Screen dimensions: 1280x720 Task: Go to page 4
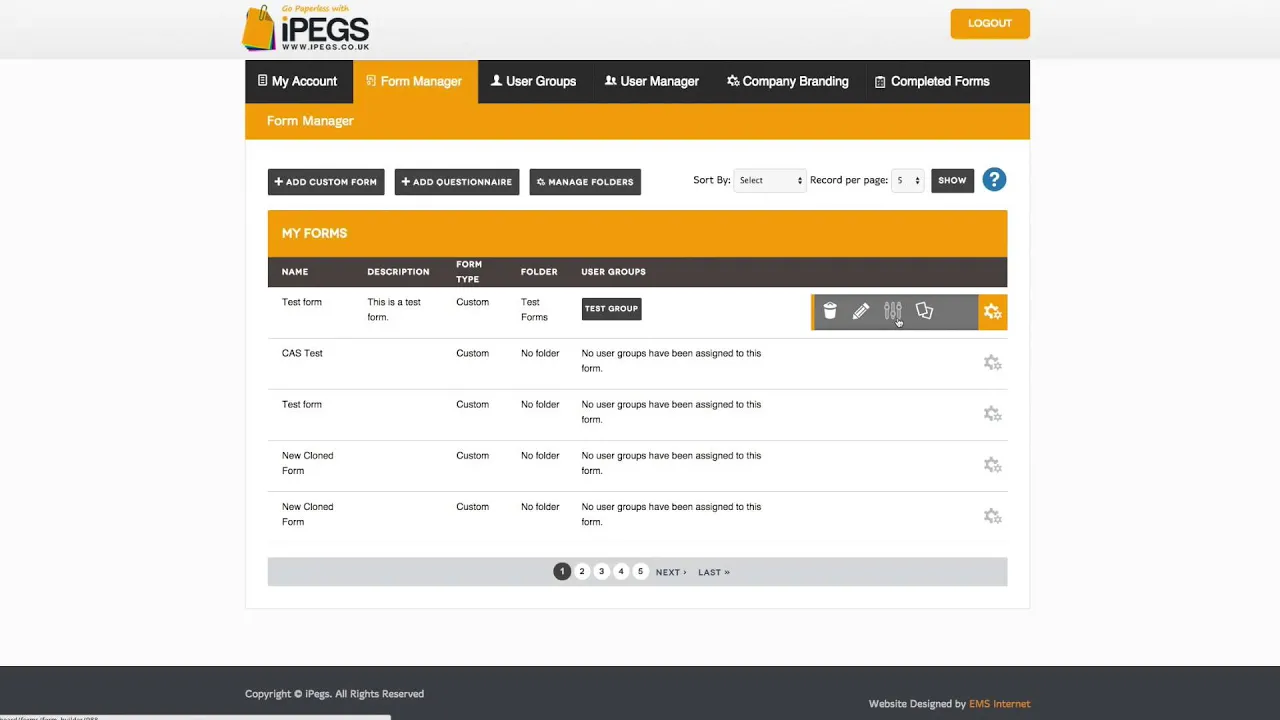[x=621, y=572]
